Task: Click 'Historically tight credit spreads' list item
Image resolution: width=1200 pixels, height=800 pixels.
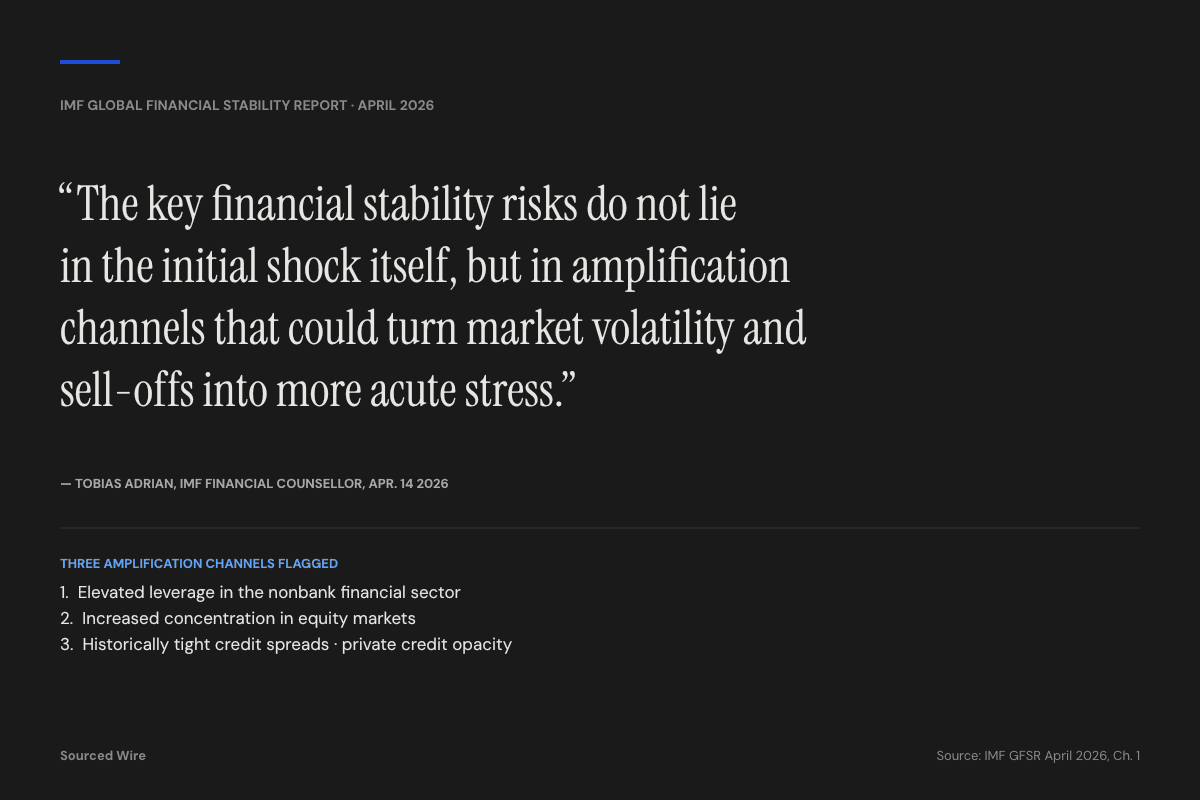Action: click(x=206, y=644)
